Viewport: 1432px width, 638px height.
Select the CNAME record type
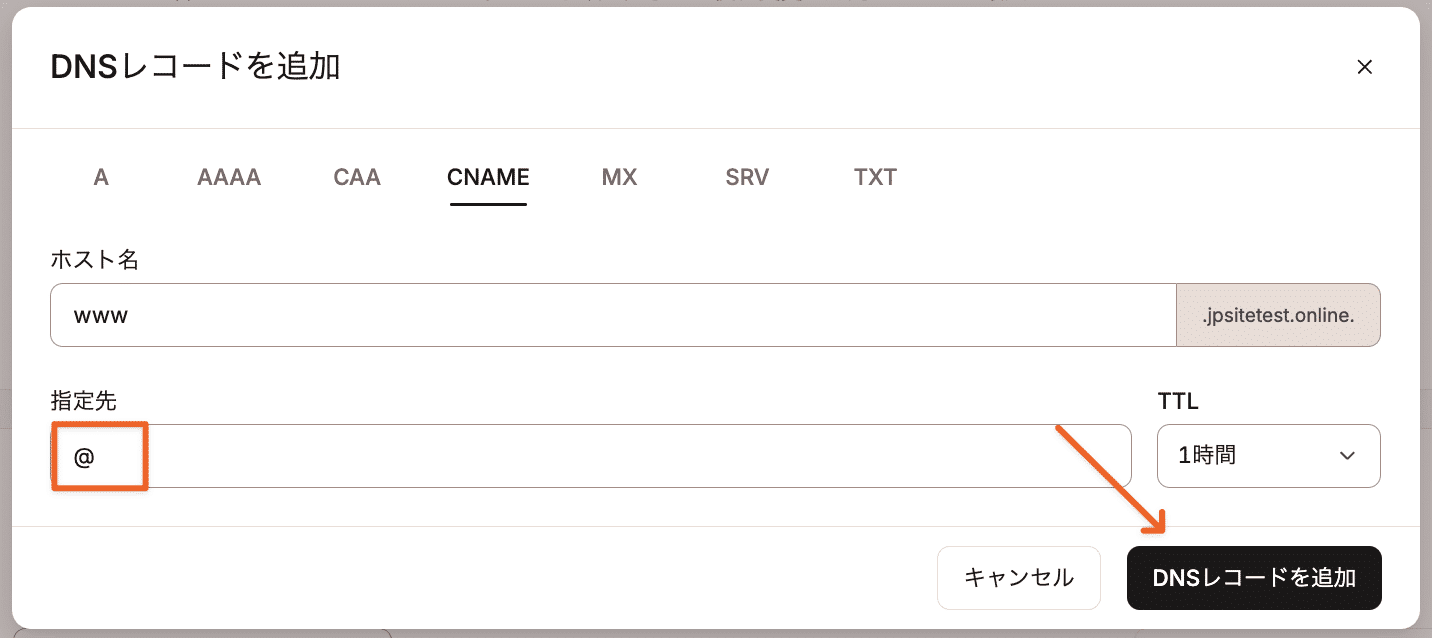coord(487,177)
